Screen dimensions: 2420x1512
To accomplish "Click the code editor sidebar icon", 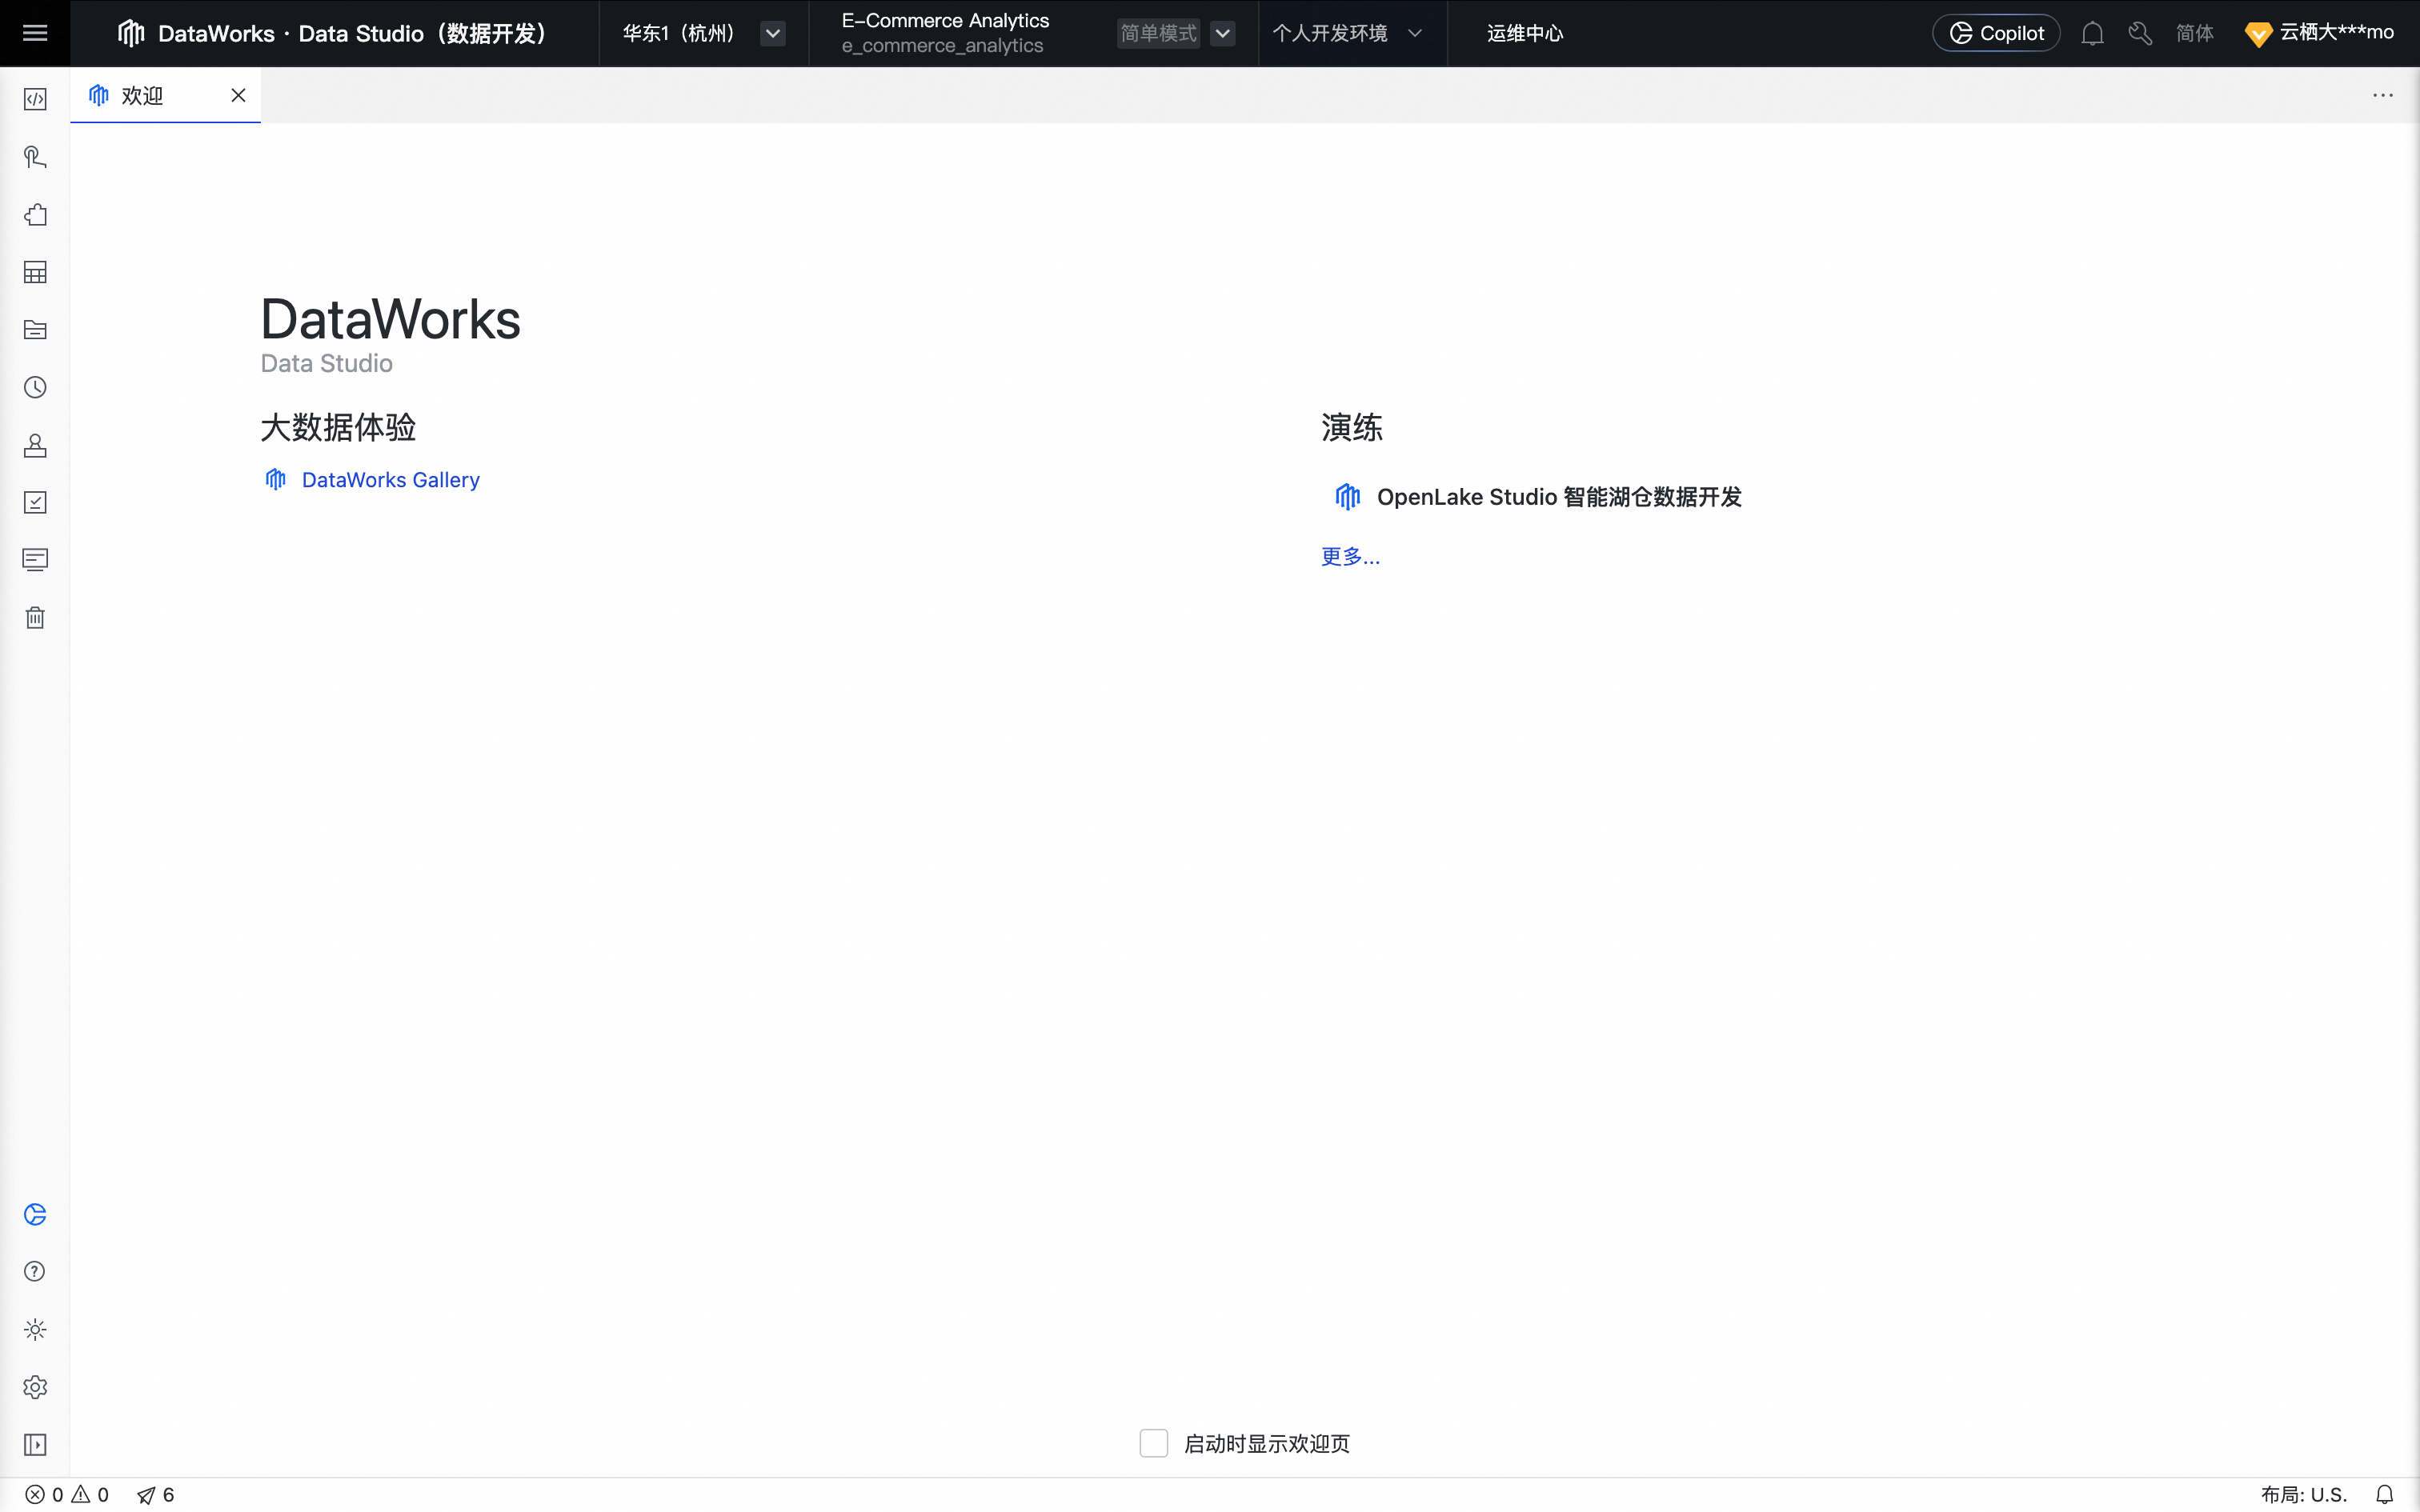I will [35, 99].
